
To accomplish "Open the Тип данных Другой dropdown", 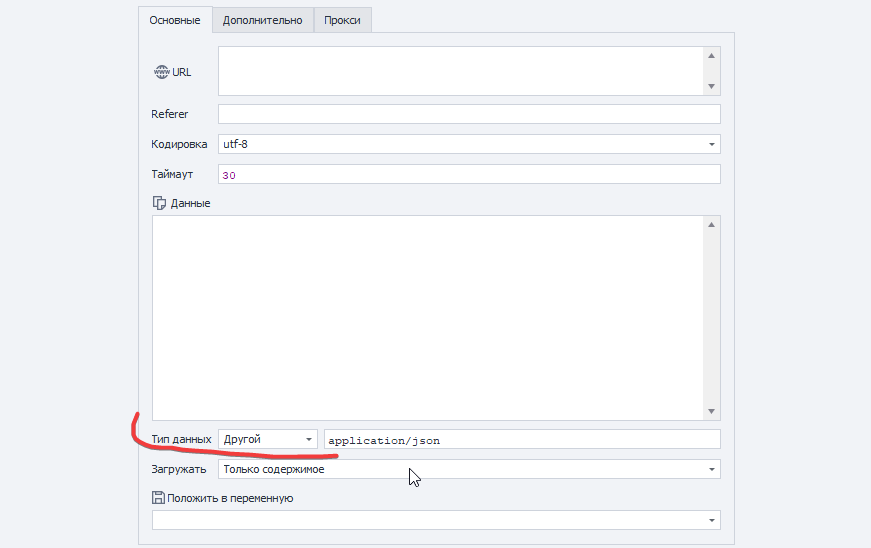I will (x=268, y=439).
